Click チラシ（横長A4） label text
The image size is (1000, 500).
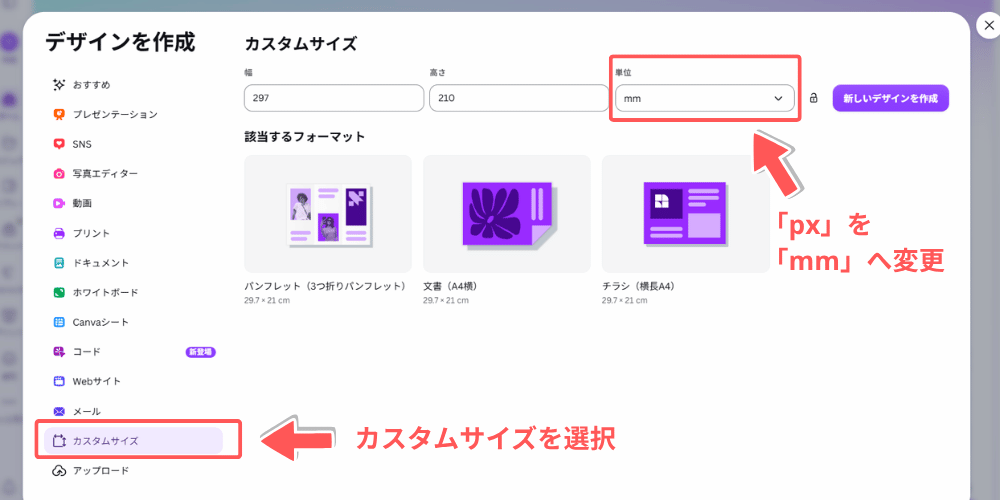638,286
